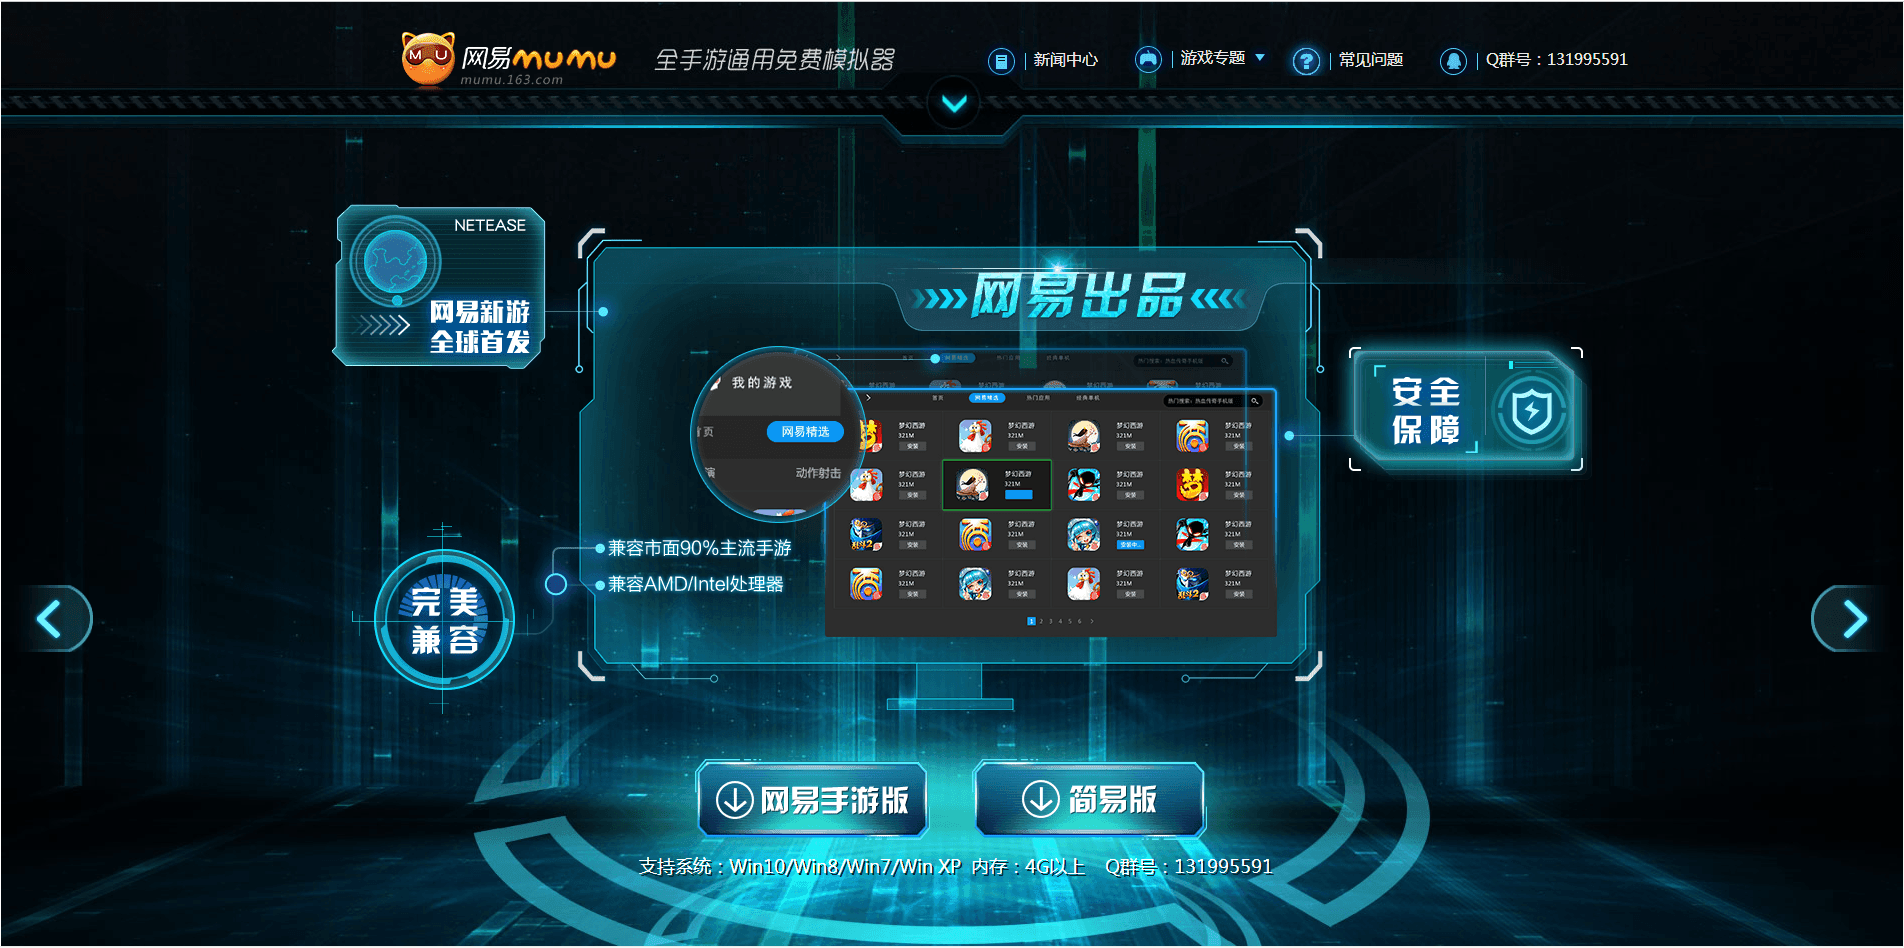Click 我的游戏 in magnified preview
The width and height of the screenshot is (1904, 948).
tap(761, 383)
